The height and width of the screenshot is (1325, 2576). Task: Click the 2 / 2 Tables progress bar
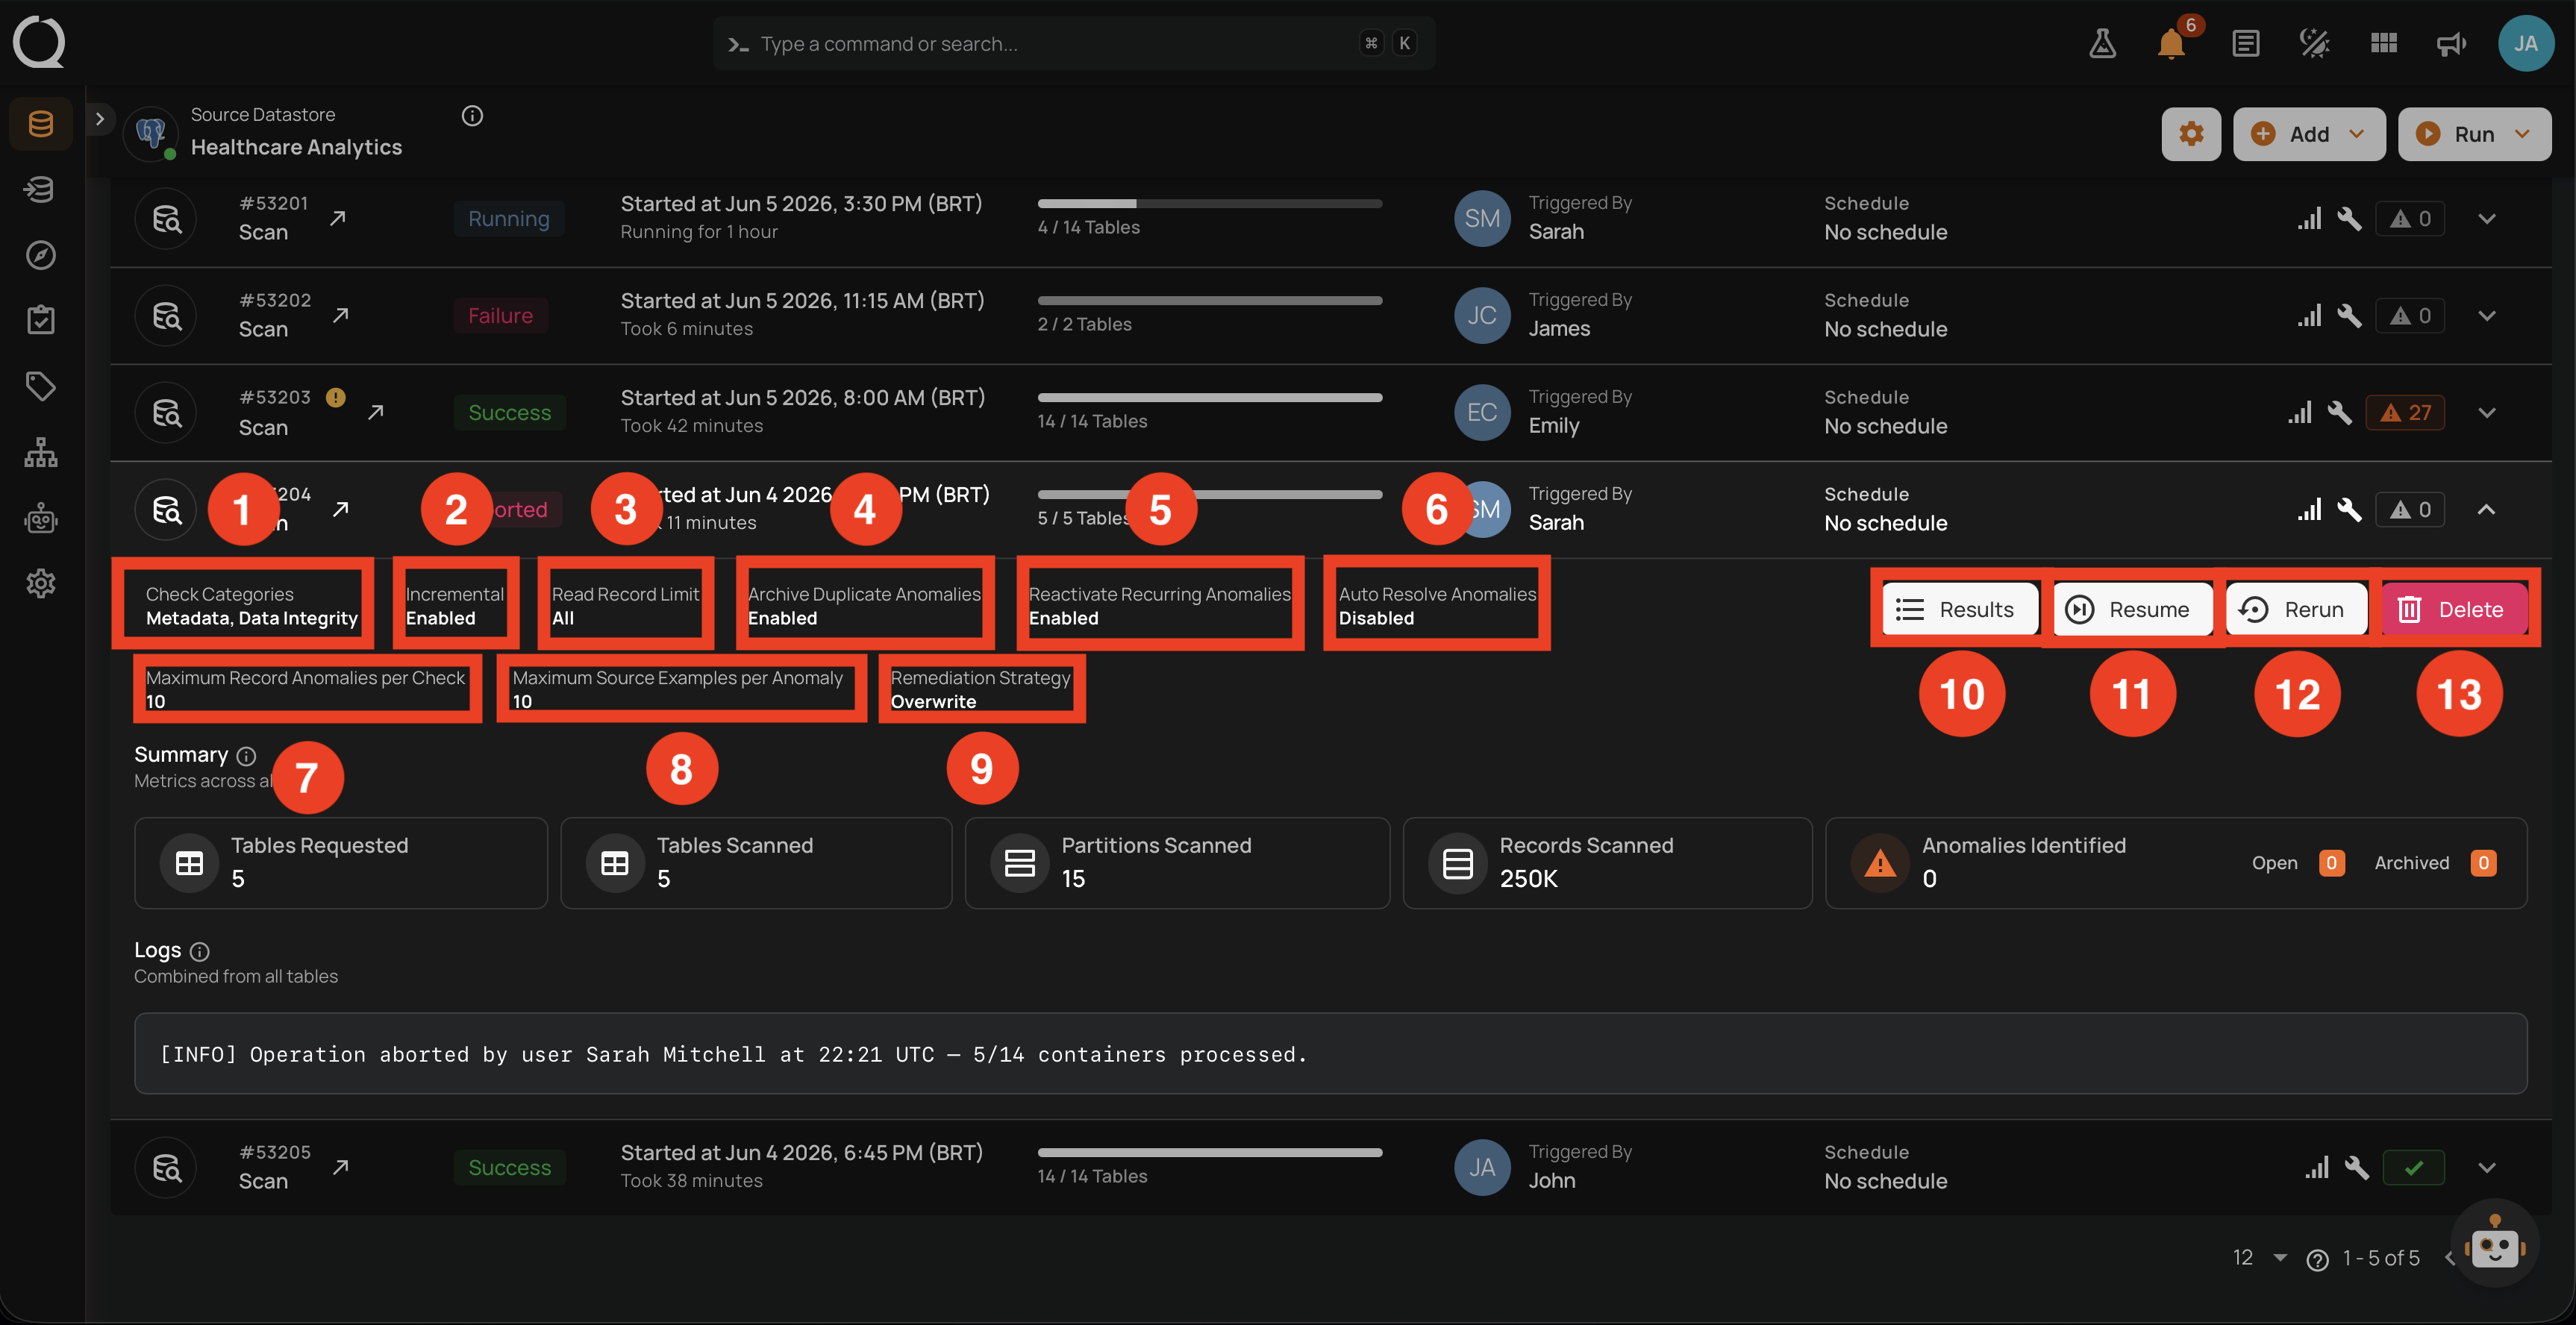(1209, 301)
